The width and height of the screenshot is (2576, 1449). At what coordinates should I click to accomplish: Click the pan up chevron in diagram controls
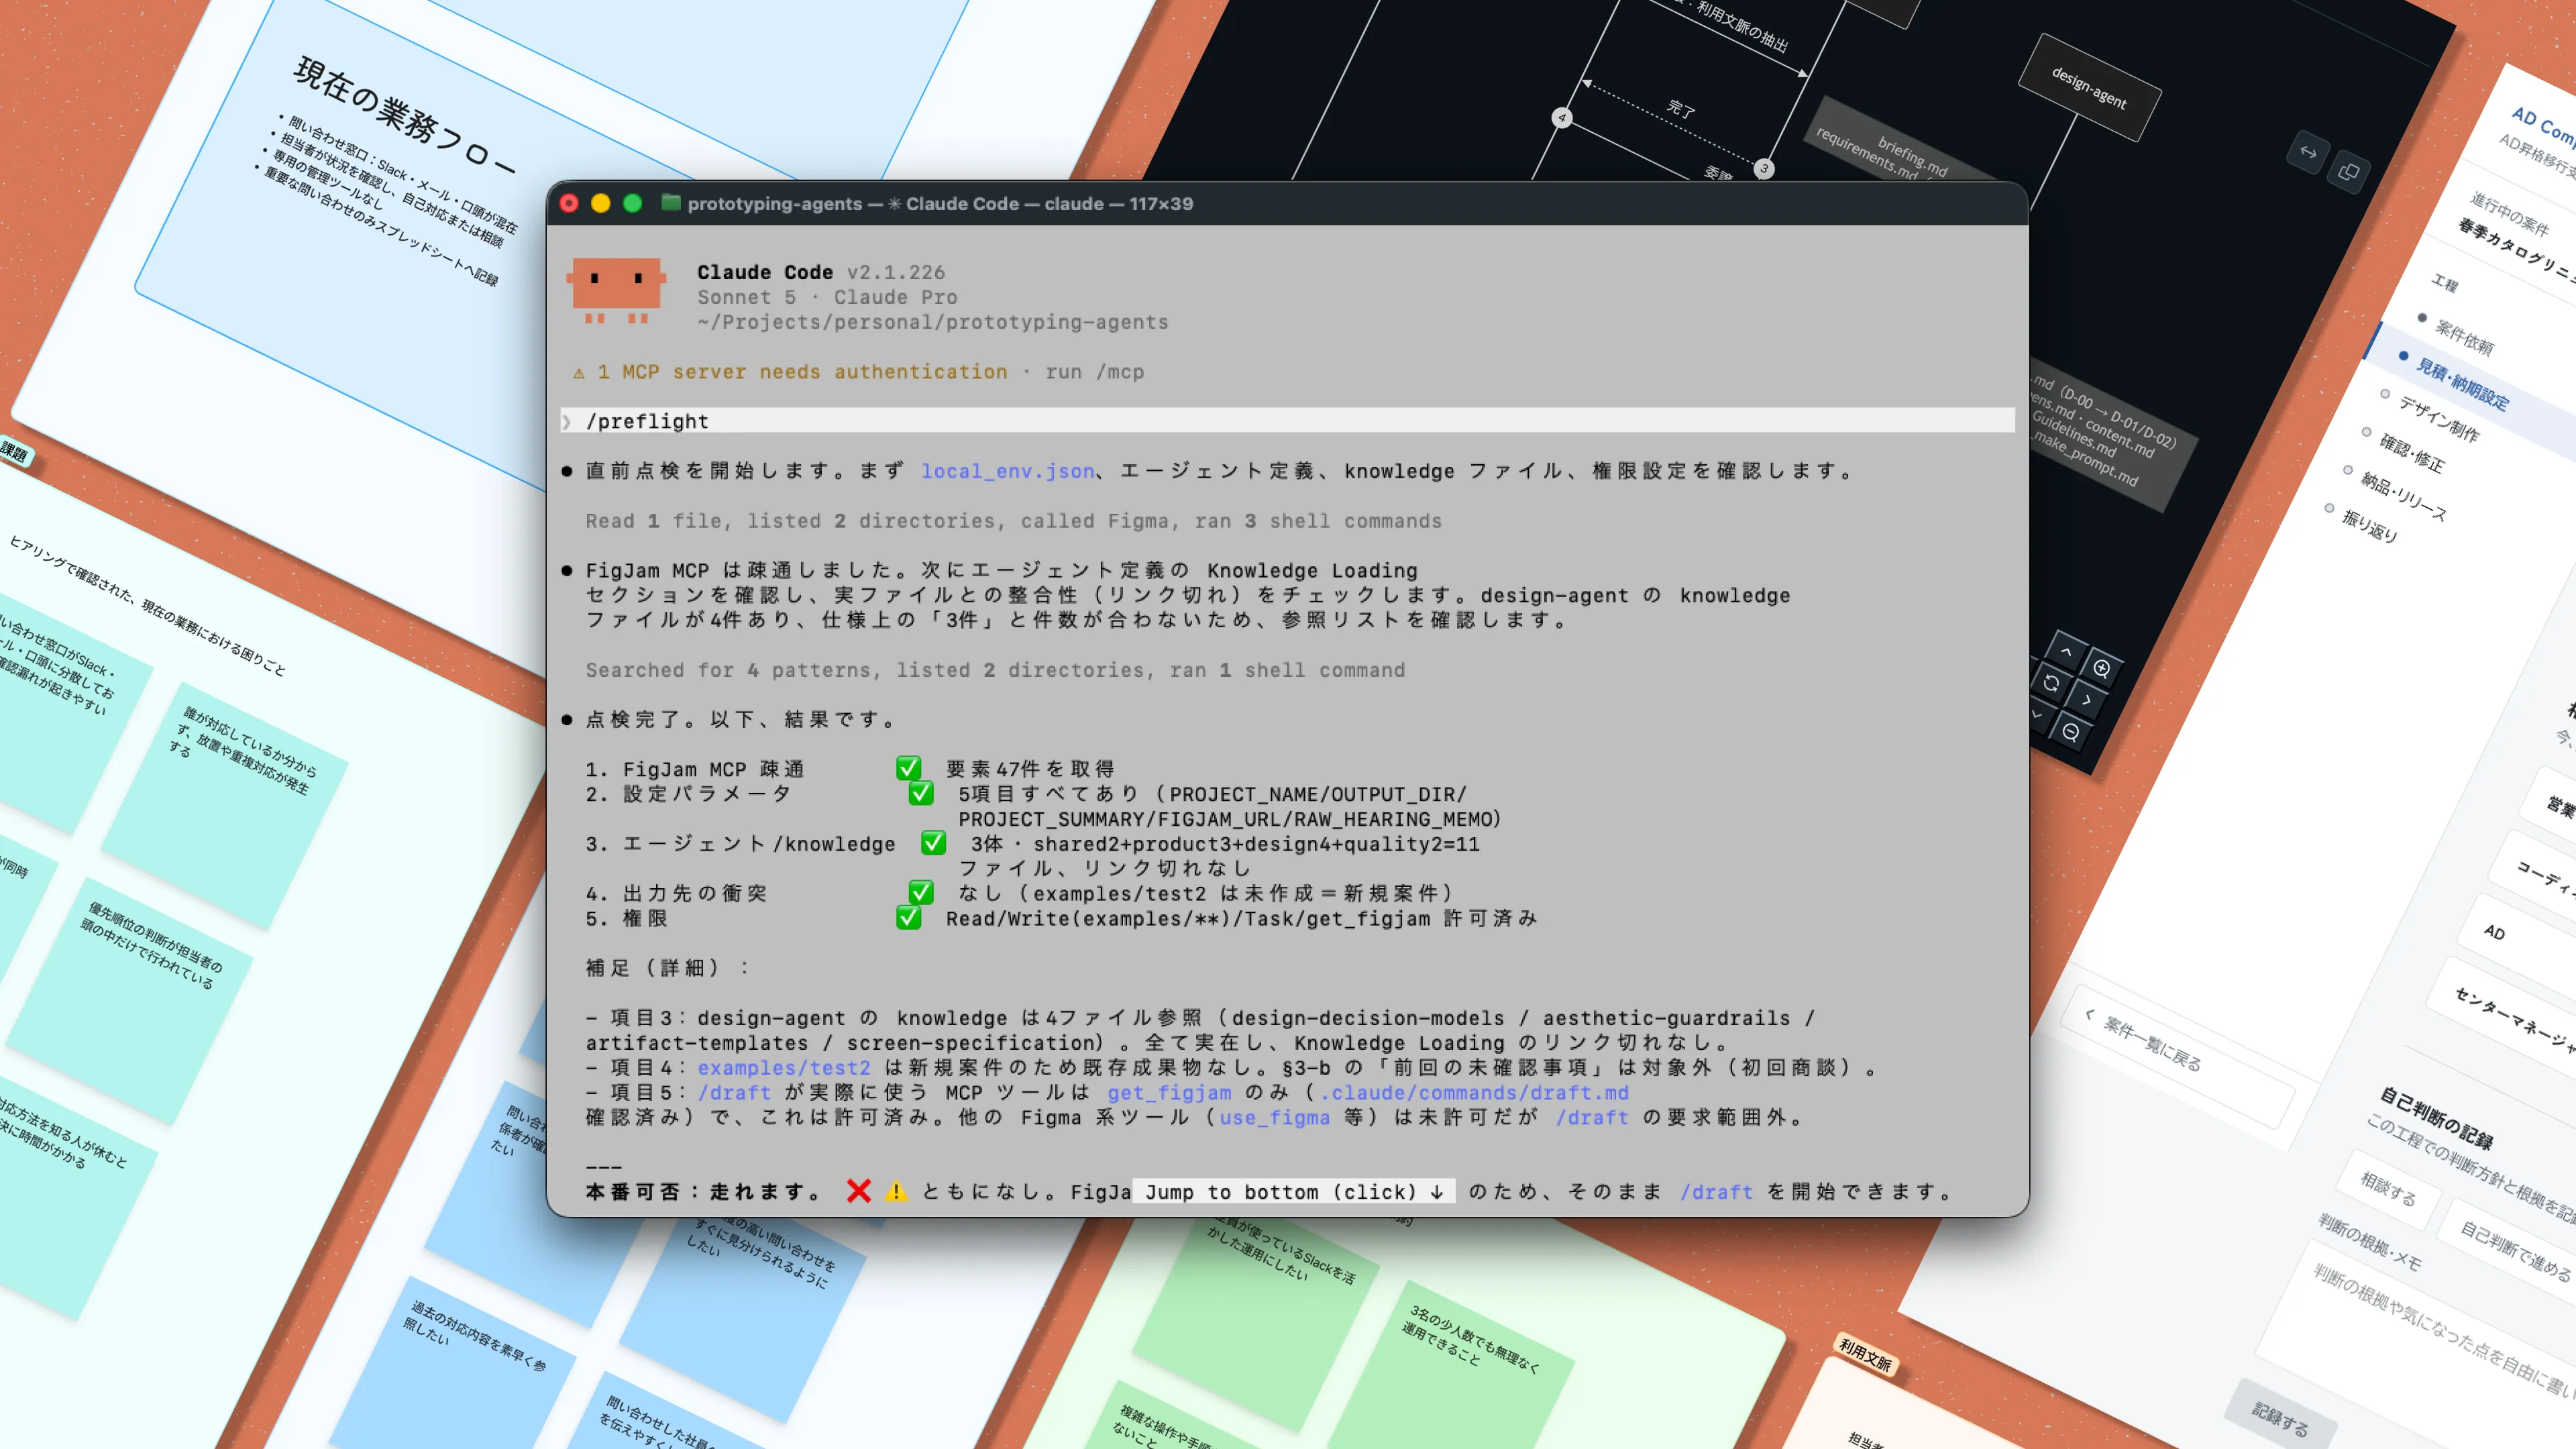click(2066, 651)
